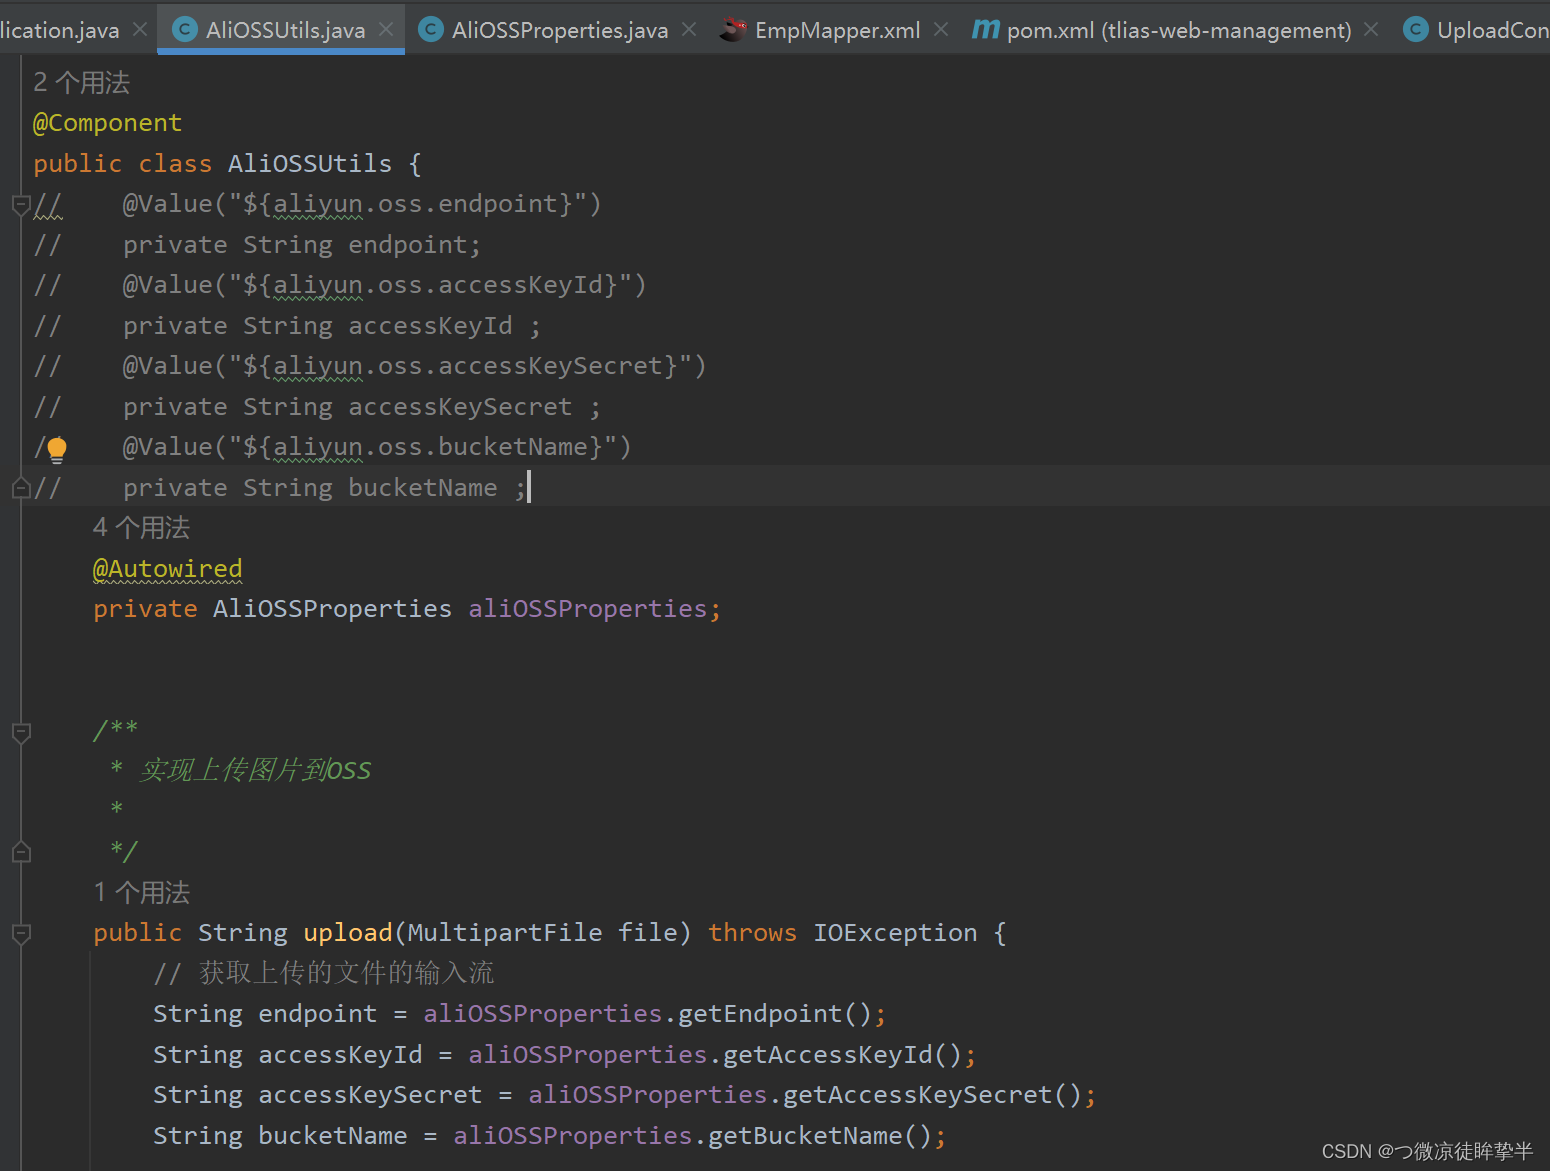Click the Javadoc text '实现上传图片到OSS'
1550x1171 pixels.
click(255, 770)
